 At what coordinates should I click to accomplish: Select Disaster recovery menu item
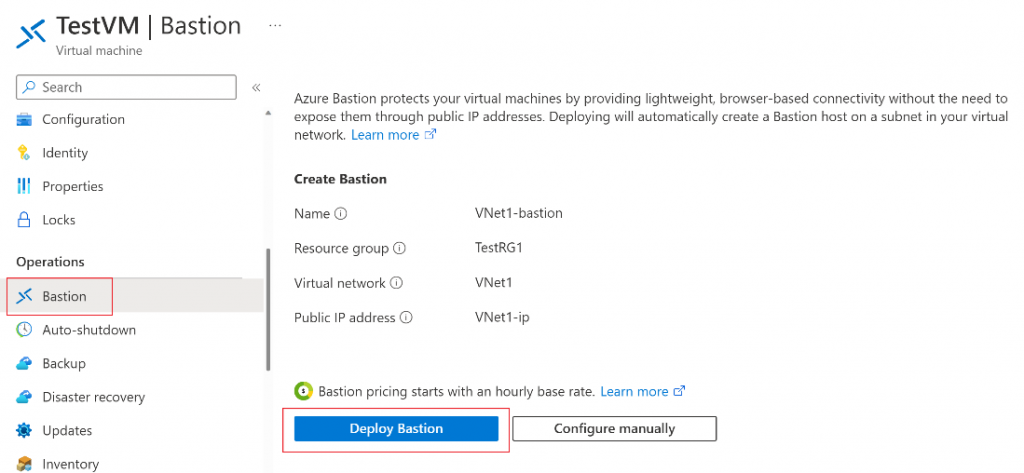click(x=94, y=397)
